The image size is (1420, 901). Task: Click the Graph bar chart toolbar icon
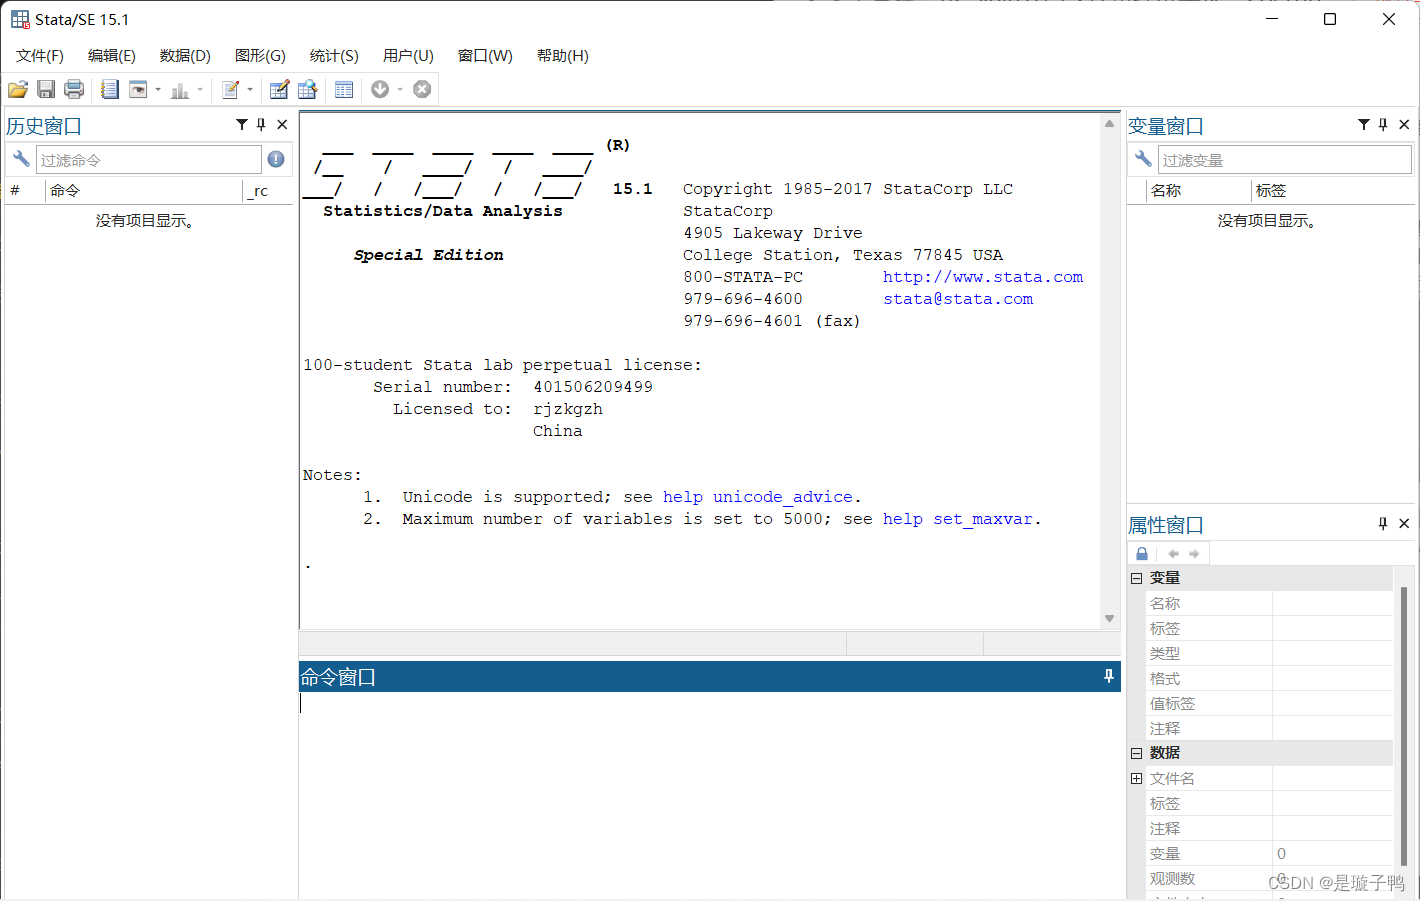tap(180, 90)
